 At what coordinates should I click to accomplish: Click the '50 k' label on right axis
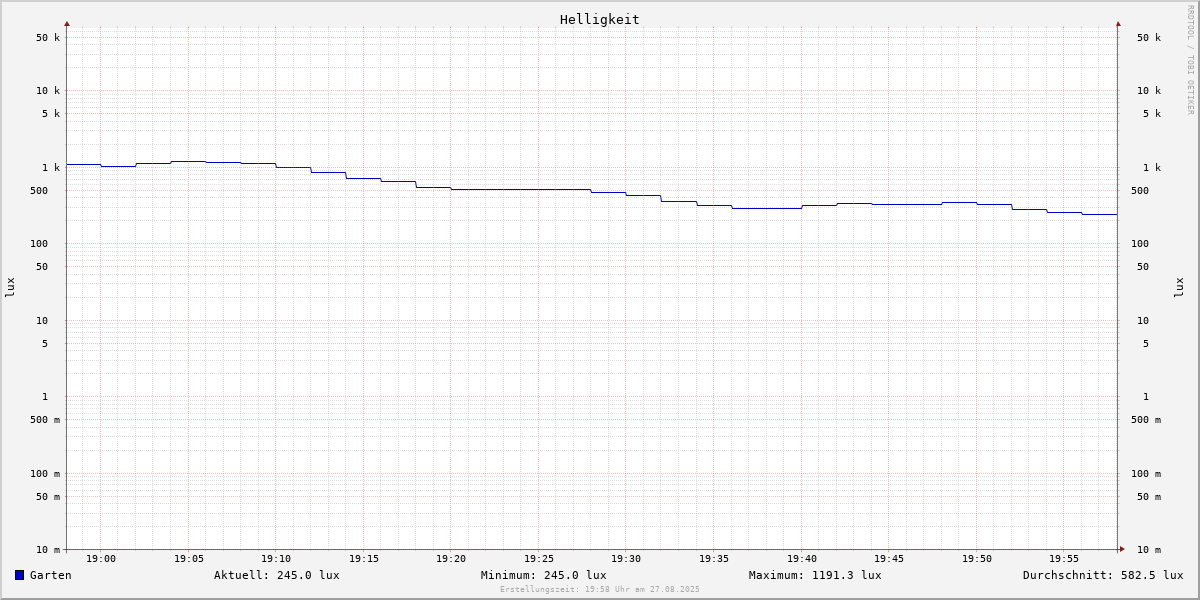point(1149,38)
